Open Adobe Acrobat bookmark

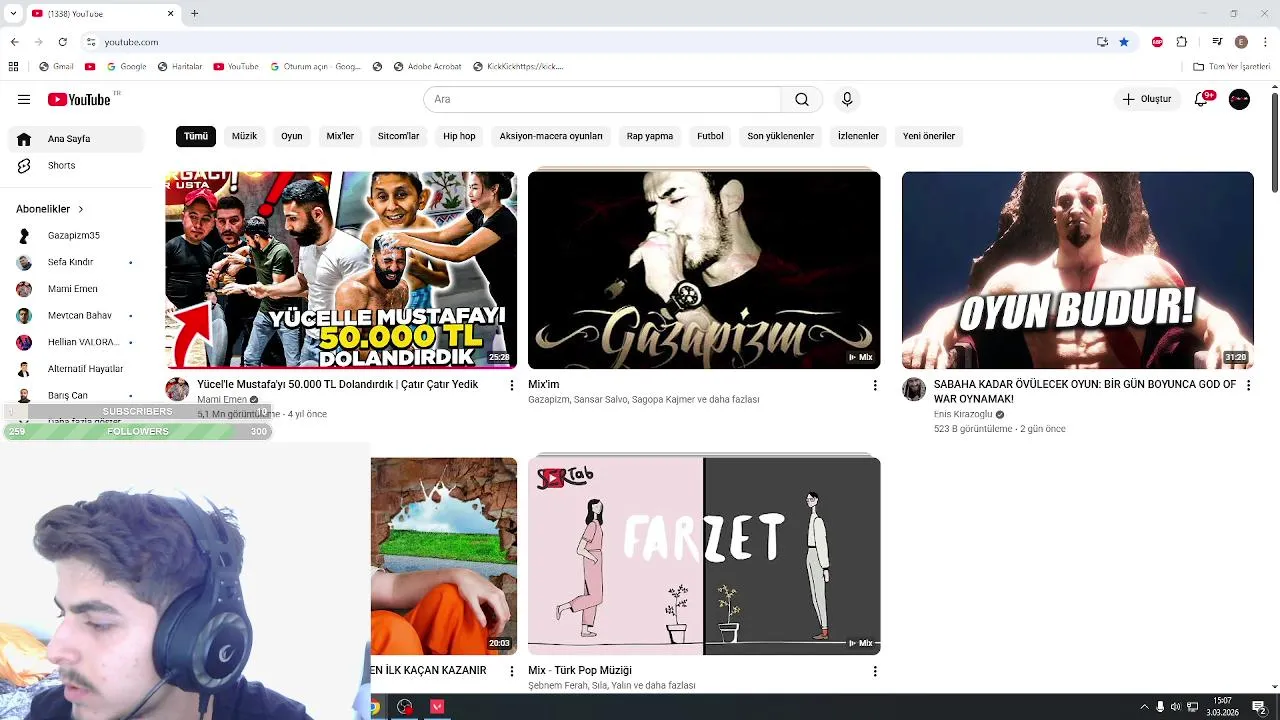(427, 66)
